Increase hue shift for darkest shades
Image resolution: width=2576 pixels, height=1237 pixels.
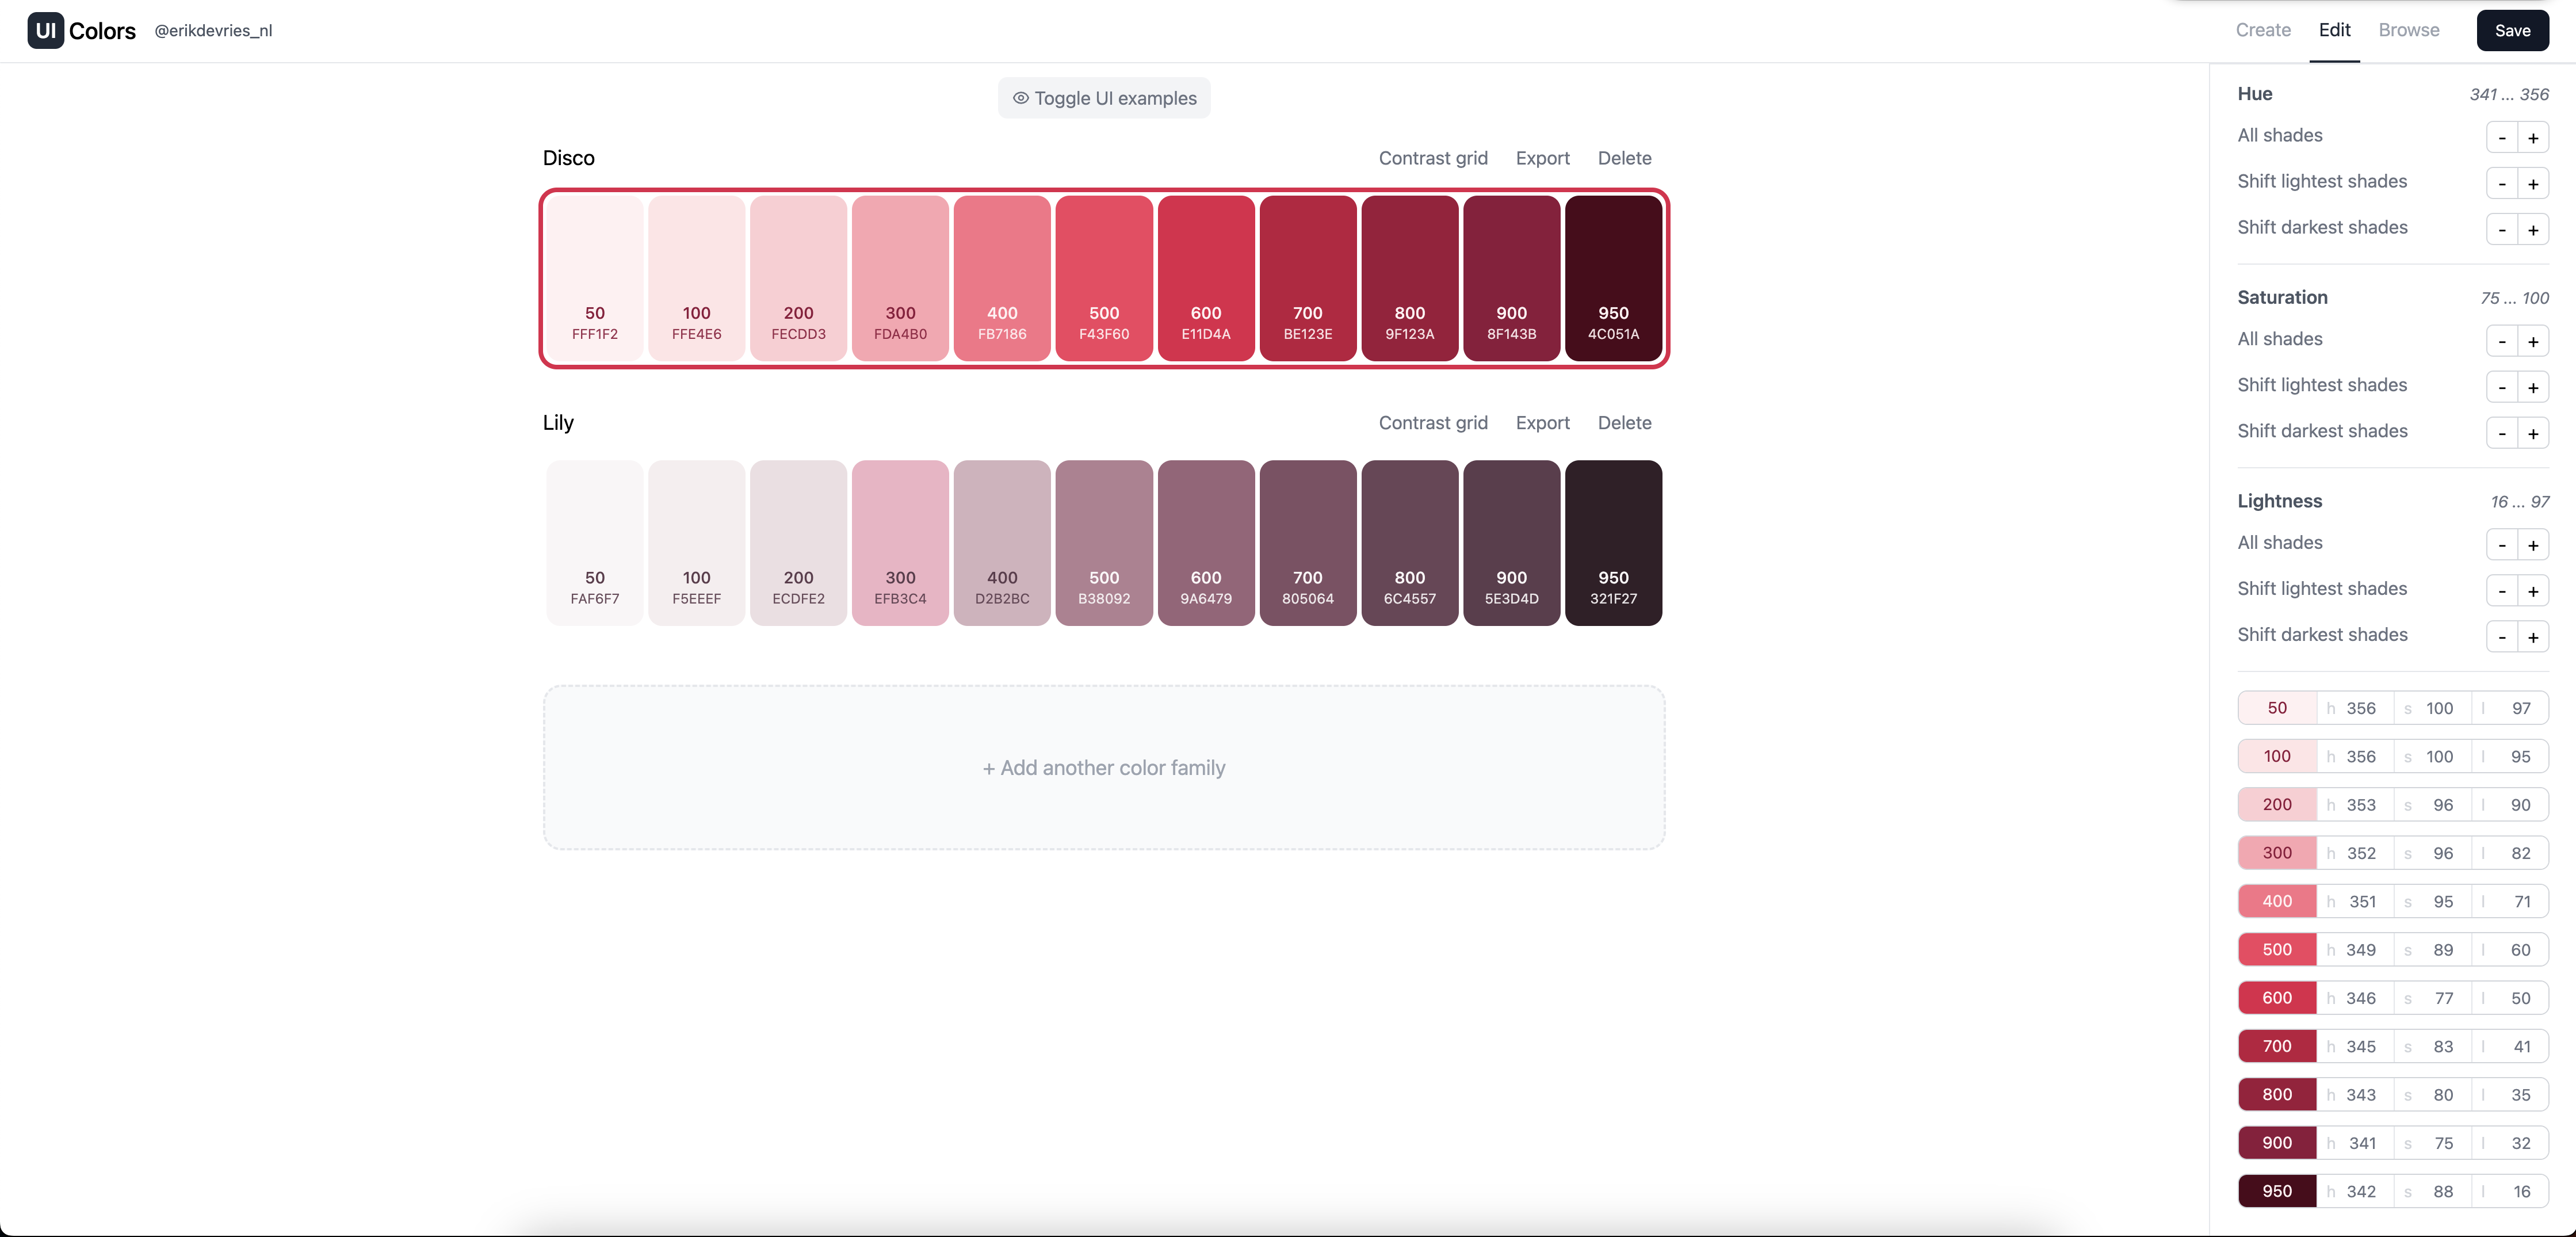tap(2533, 230)
